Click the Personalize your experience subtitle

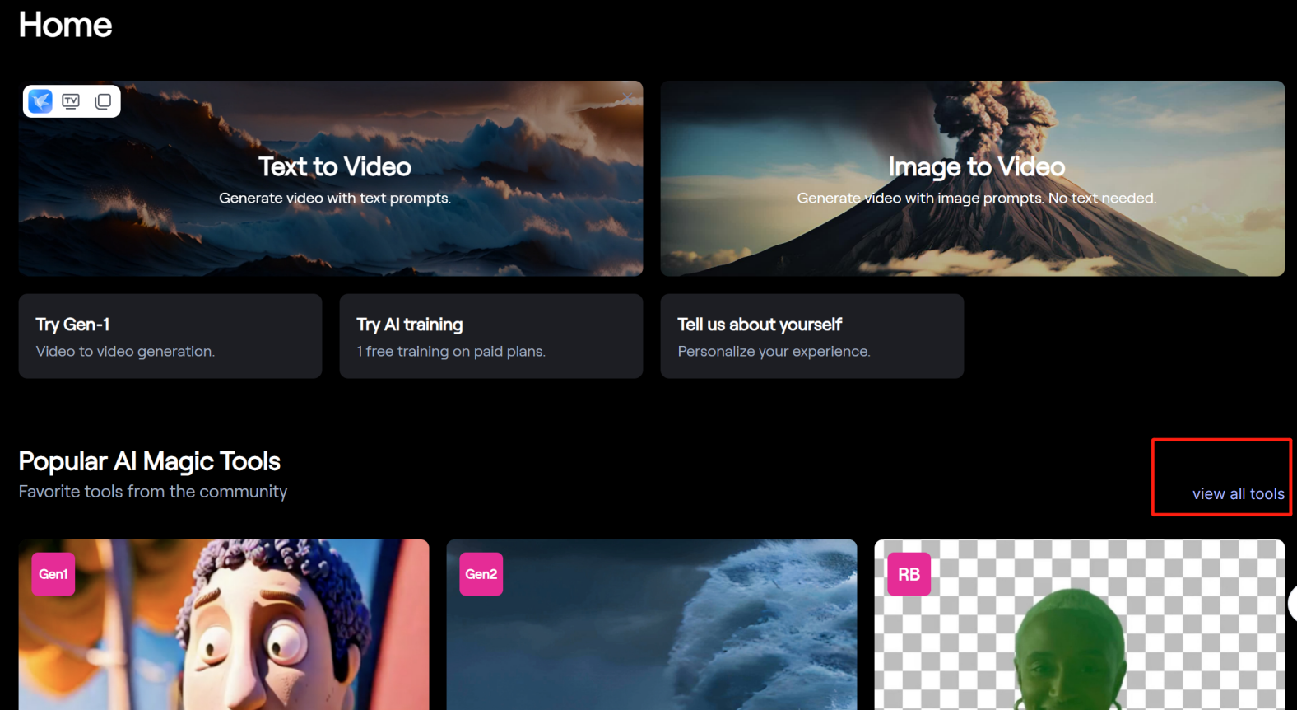pos(774,351)
